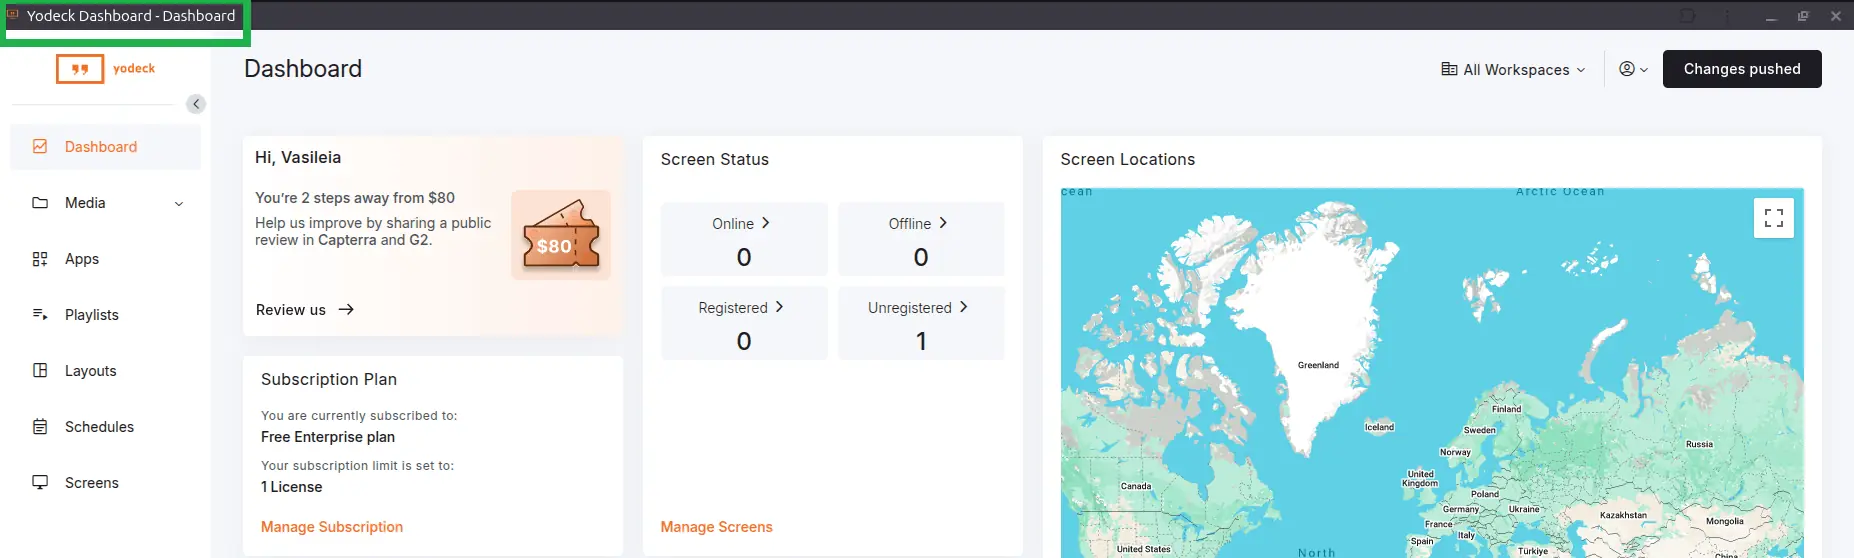Click the Screens monitor icon
Viewport: 1854px width, 558px height.
coord(40,482)
